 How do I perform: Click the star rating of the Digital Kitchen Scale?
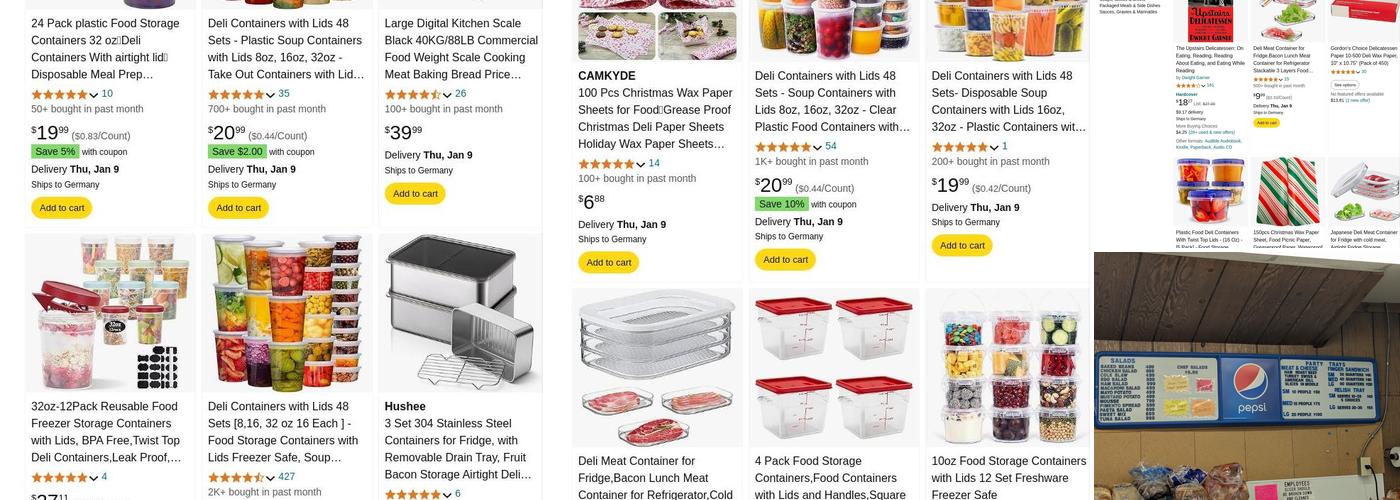pyautogui.click(x=413, y=94)
